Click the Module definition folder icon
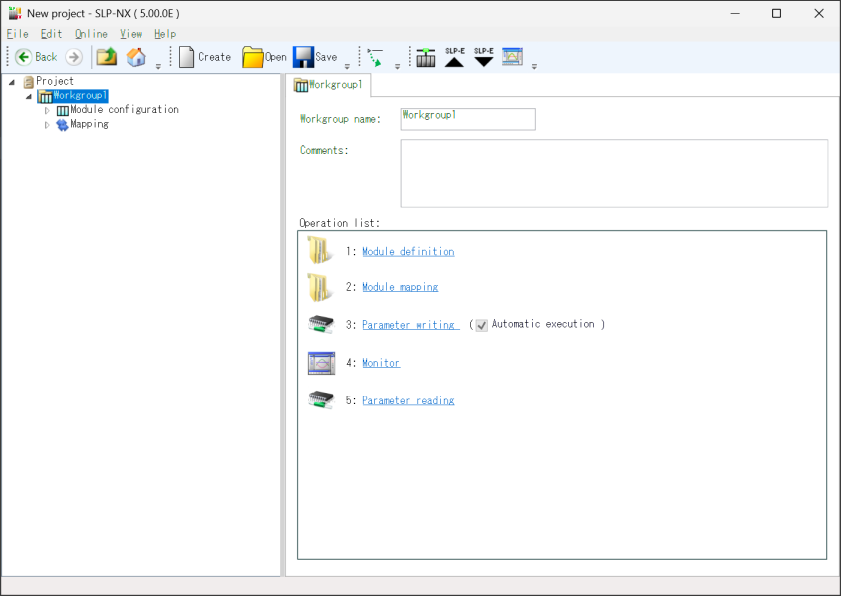The height and width of the screenshot is (596, 841). [320, 250]
